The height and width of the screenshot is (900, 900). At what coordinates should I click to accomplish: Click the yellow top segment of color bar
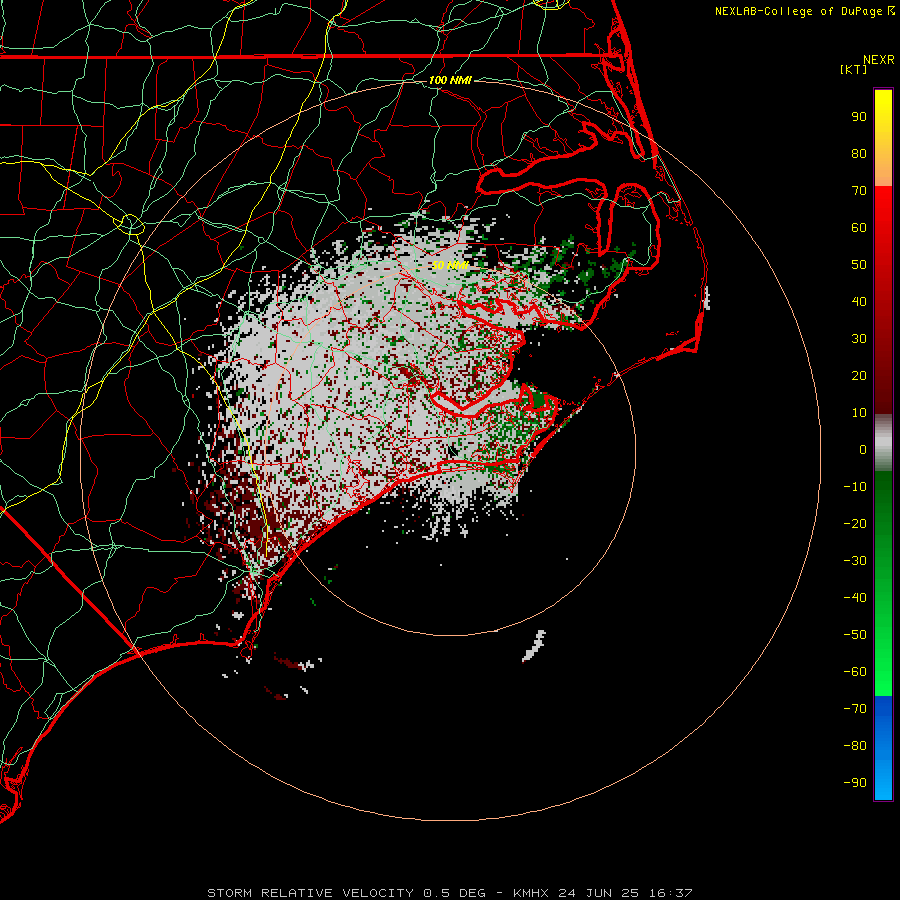[883, 138]
